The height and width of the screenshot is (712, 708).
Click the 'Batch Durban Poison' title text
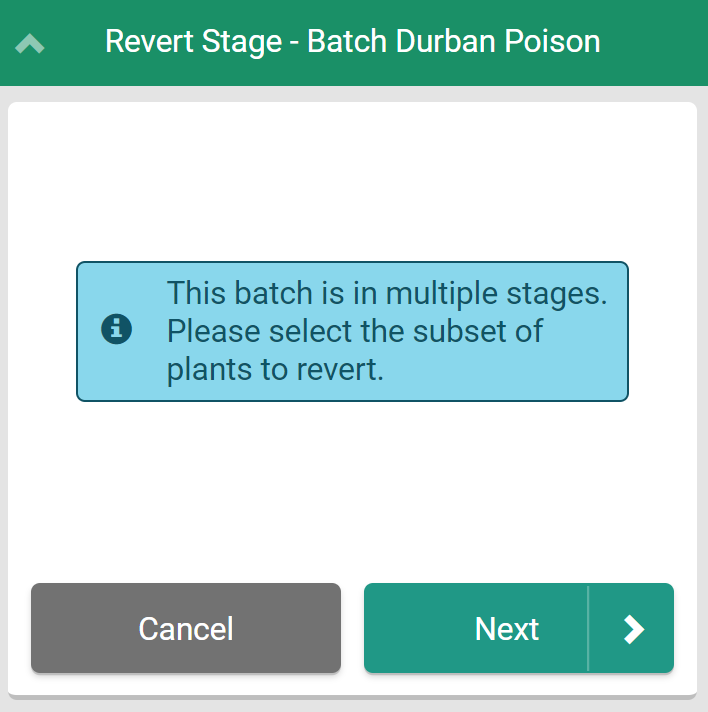[x=453, y=42]
